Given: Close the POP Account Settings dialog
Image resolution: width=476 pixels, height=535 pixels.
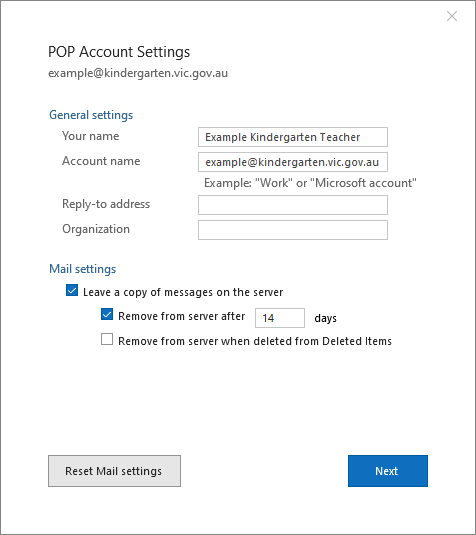Looking at the screenshot, I should [x=452, y=16].
